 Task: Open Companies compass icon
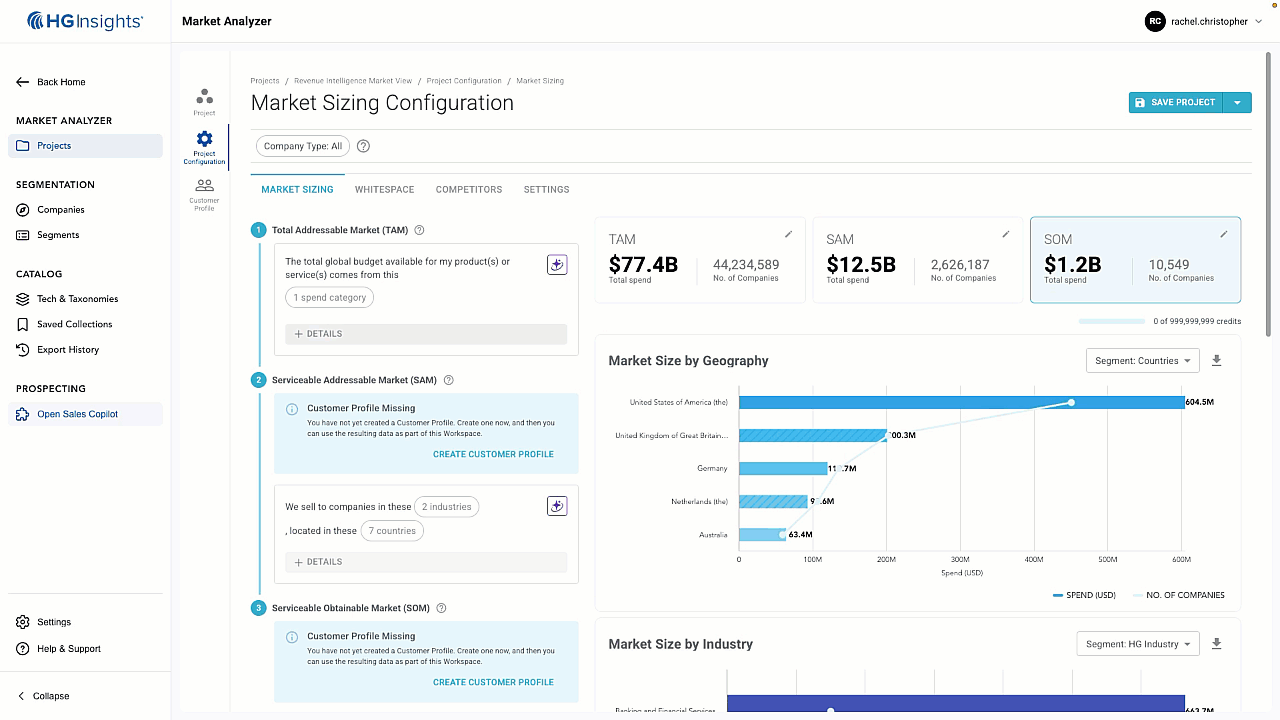23,210
